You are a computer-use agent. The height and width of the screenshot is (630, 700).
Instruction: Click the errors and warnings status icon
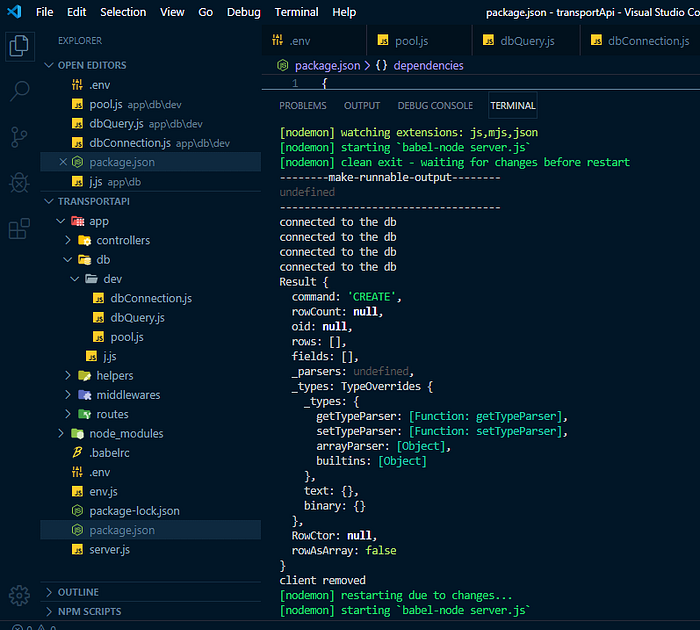34,627
